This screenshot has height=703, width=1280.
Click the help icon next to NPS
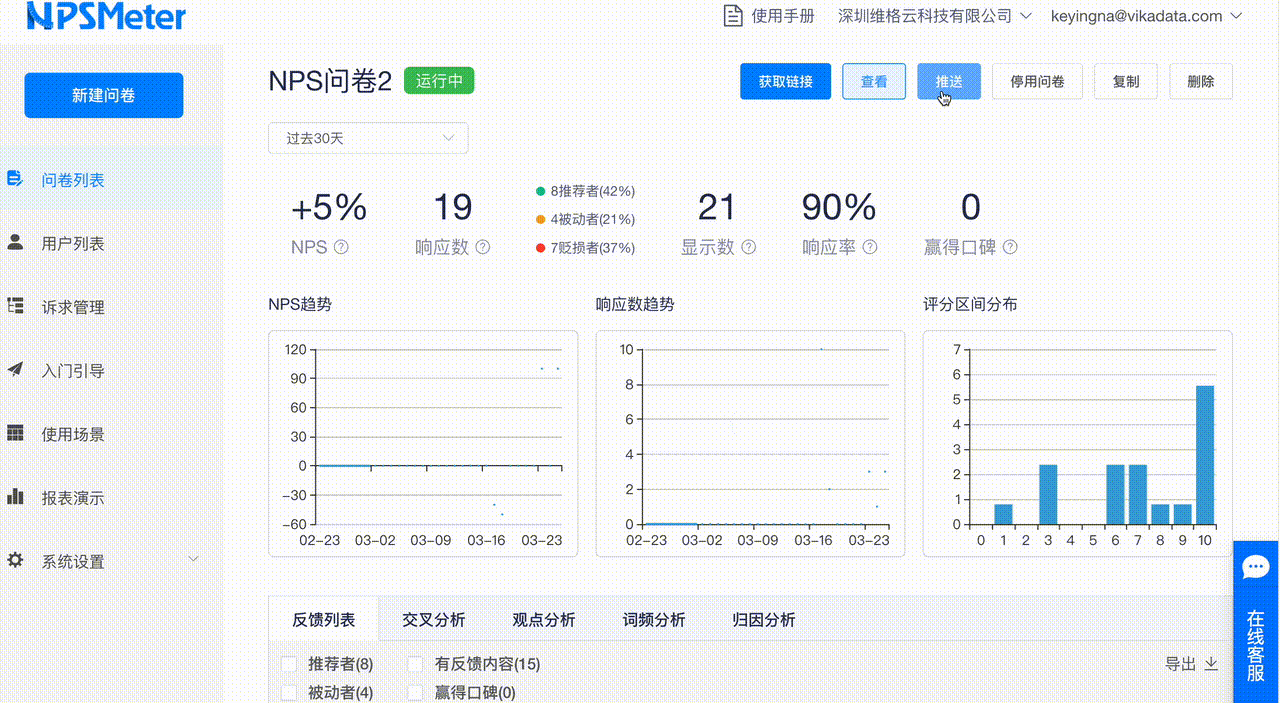coord(341,247)
